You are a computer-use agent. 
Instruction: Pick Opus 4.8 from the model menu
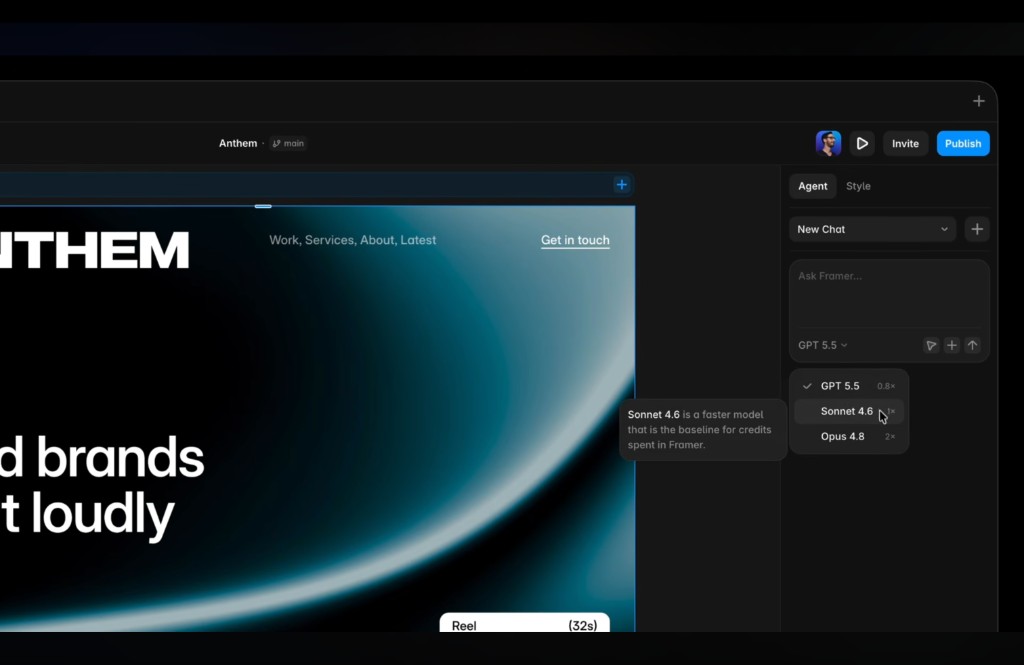(x=849, y=436)
